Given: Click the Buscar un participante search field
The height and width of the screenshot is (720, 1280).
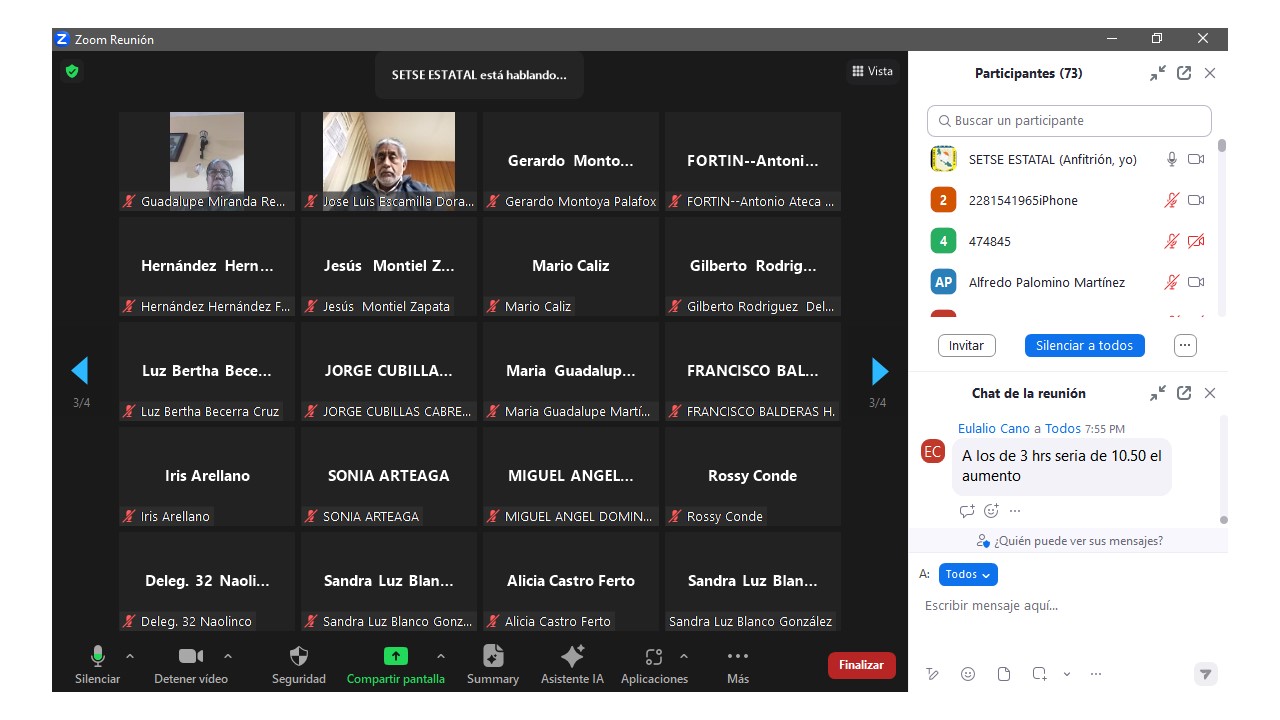Looking at the screenshot, I should [1068, 121].
